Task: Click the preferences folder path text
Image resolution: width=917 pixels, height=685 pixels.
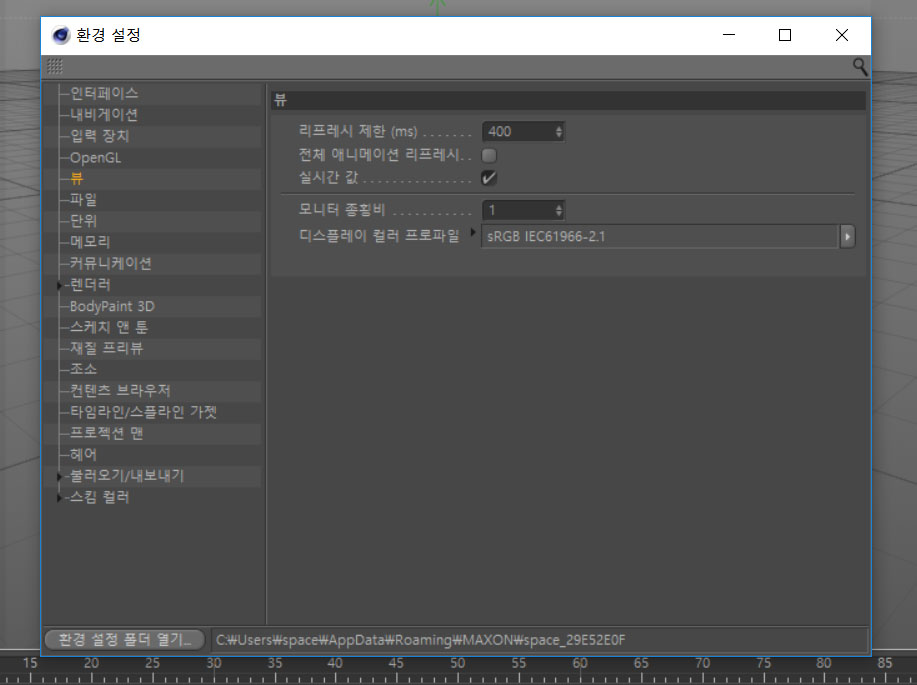Action: point(420,640)
